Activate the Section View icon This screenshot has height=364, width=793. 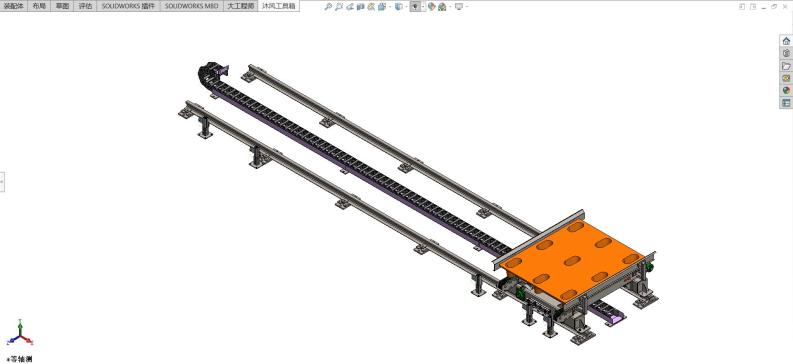coord(361,7)
